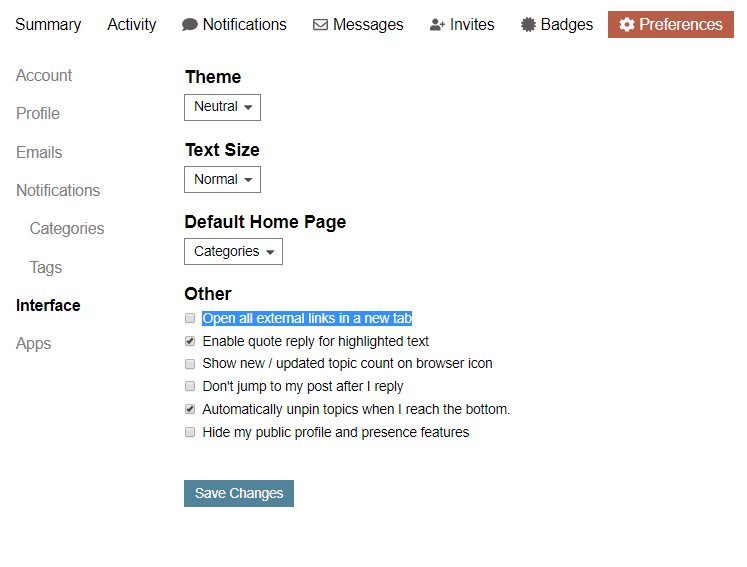This screenshot has width=747, height=567.
Task: Open the Neutral theme dropdown
Action: [222, 107]
